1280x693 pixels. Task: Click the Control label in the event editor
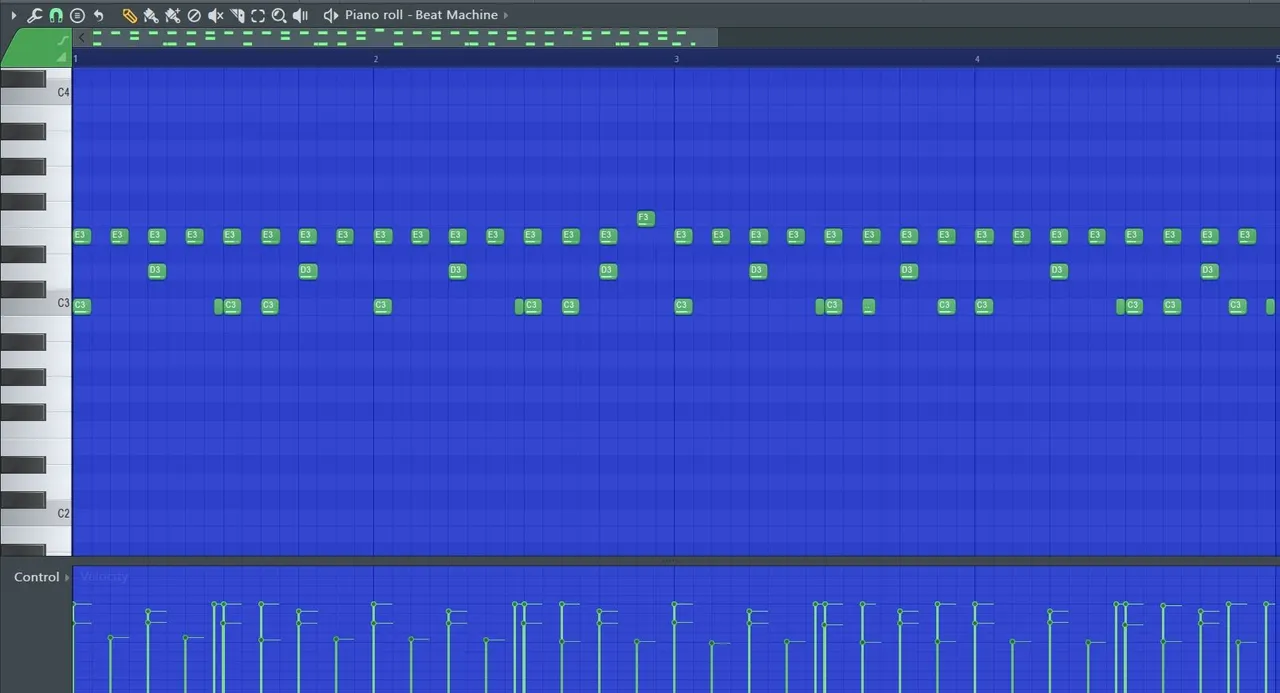(36, 577)
